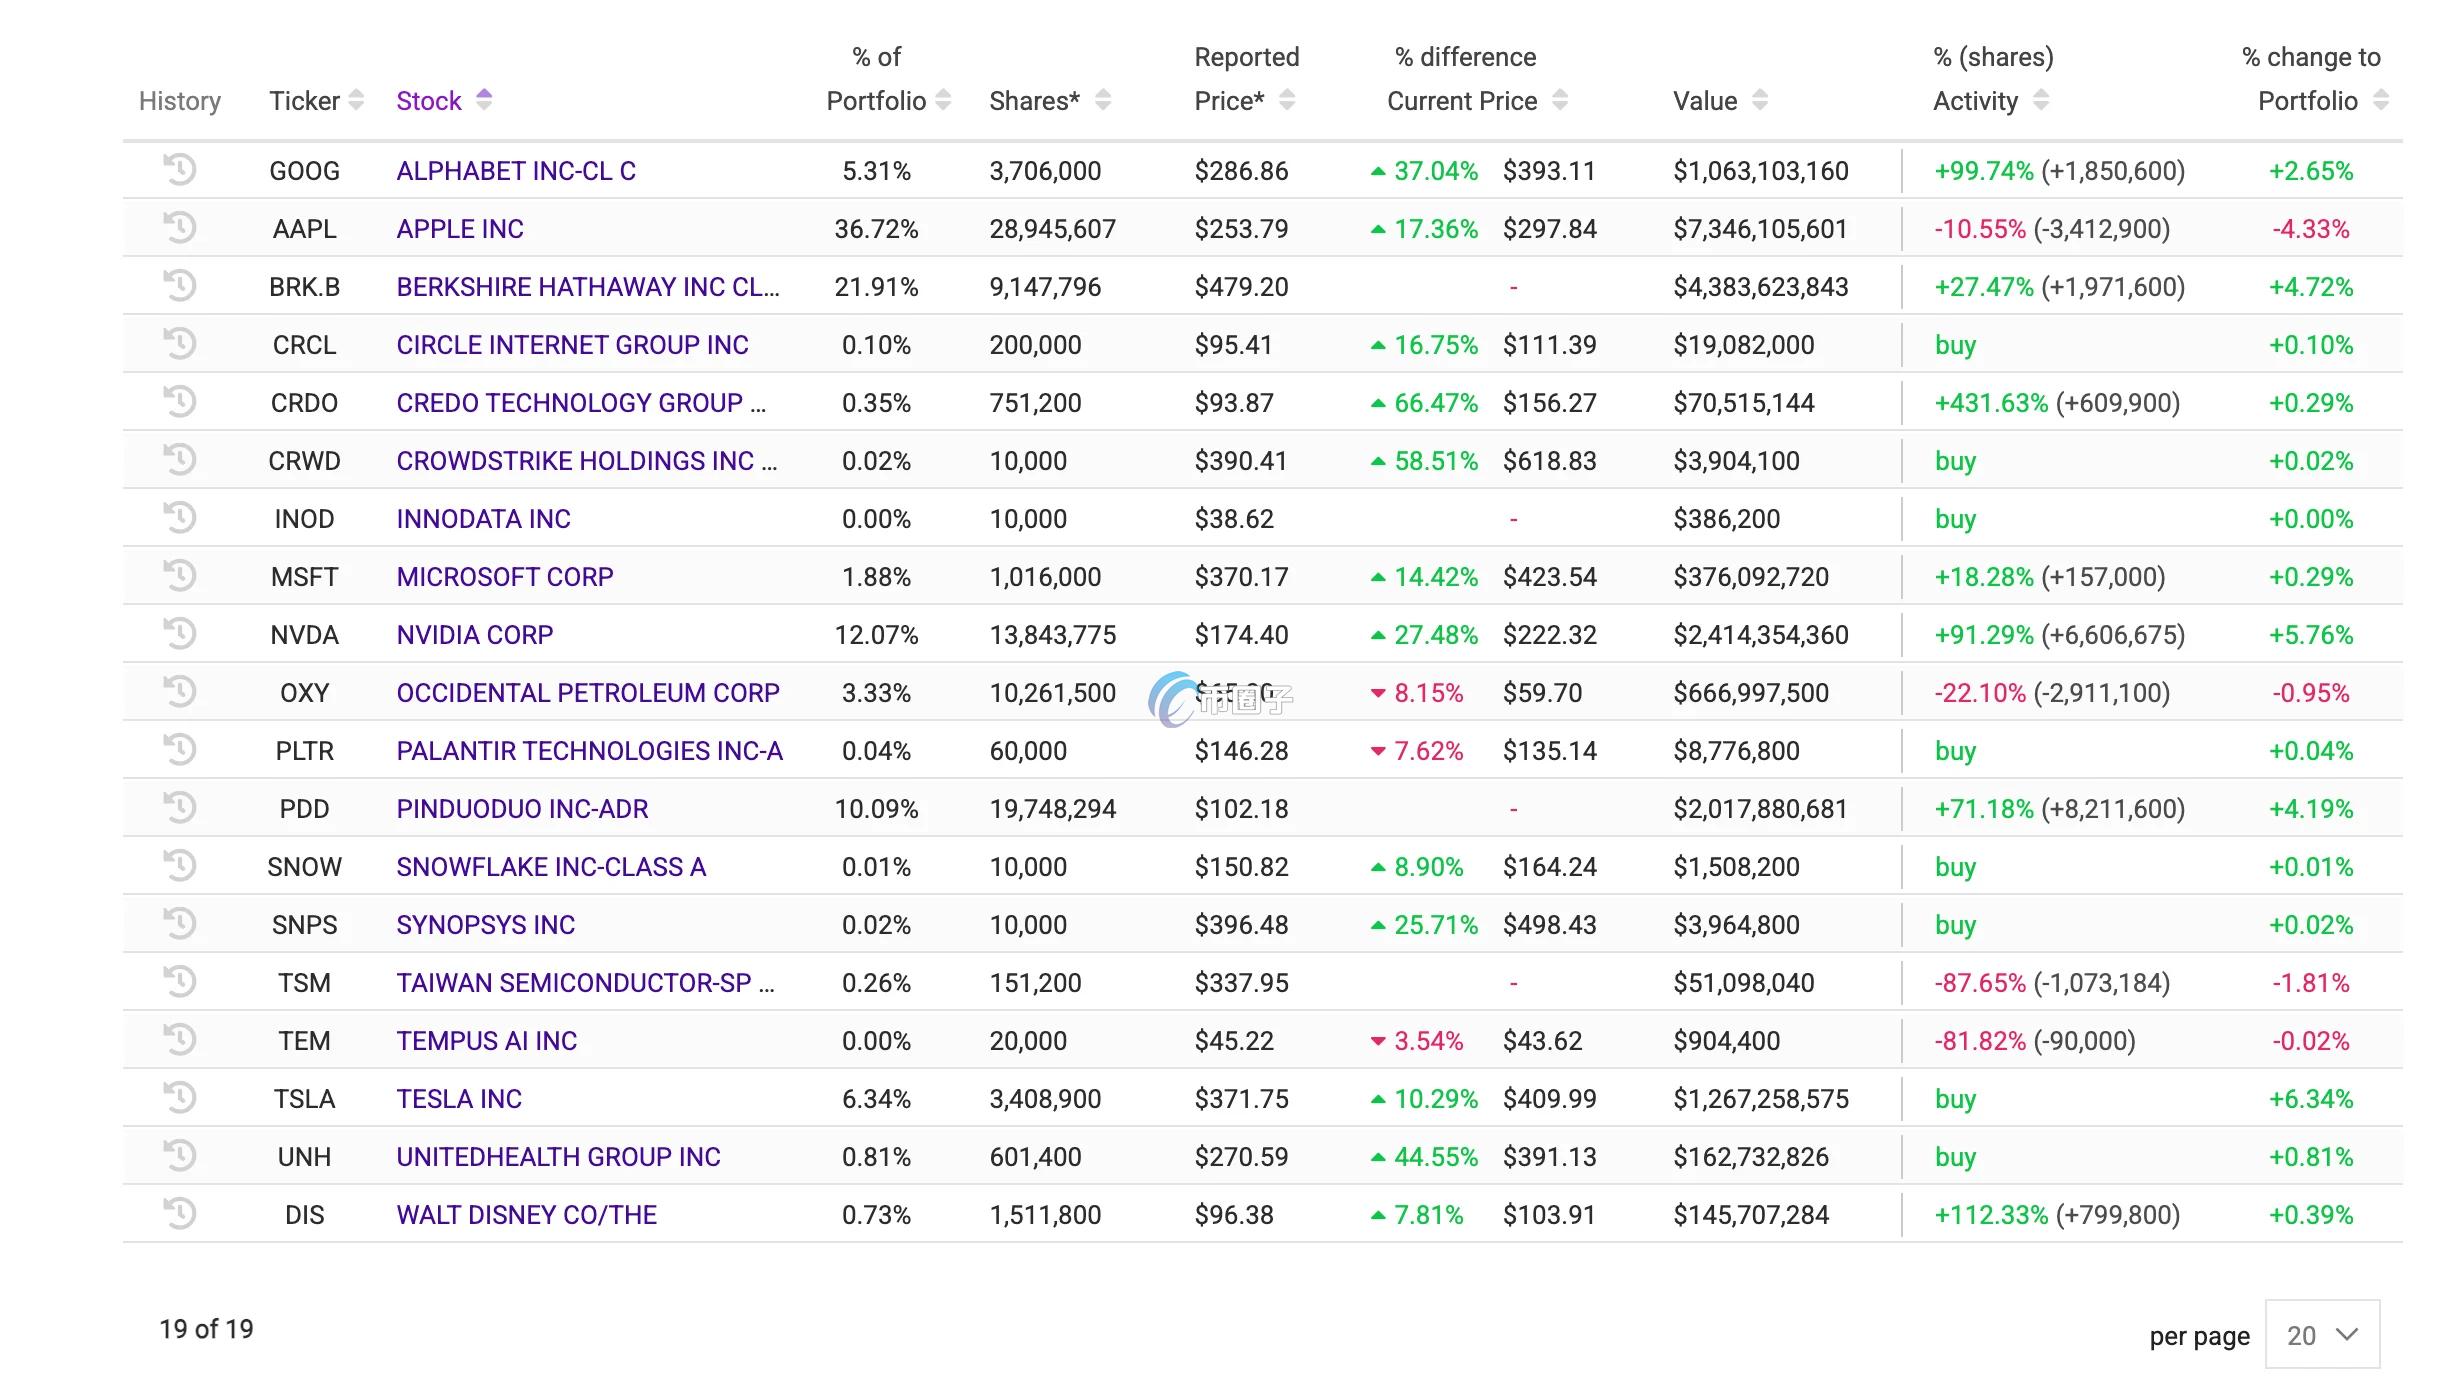This screenshot has height=1400, width=2446.
Task: Click the History column header
Action: 180,101
